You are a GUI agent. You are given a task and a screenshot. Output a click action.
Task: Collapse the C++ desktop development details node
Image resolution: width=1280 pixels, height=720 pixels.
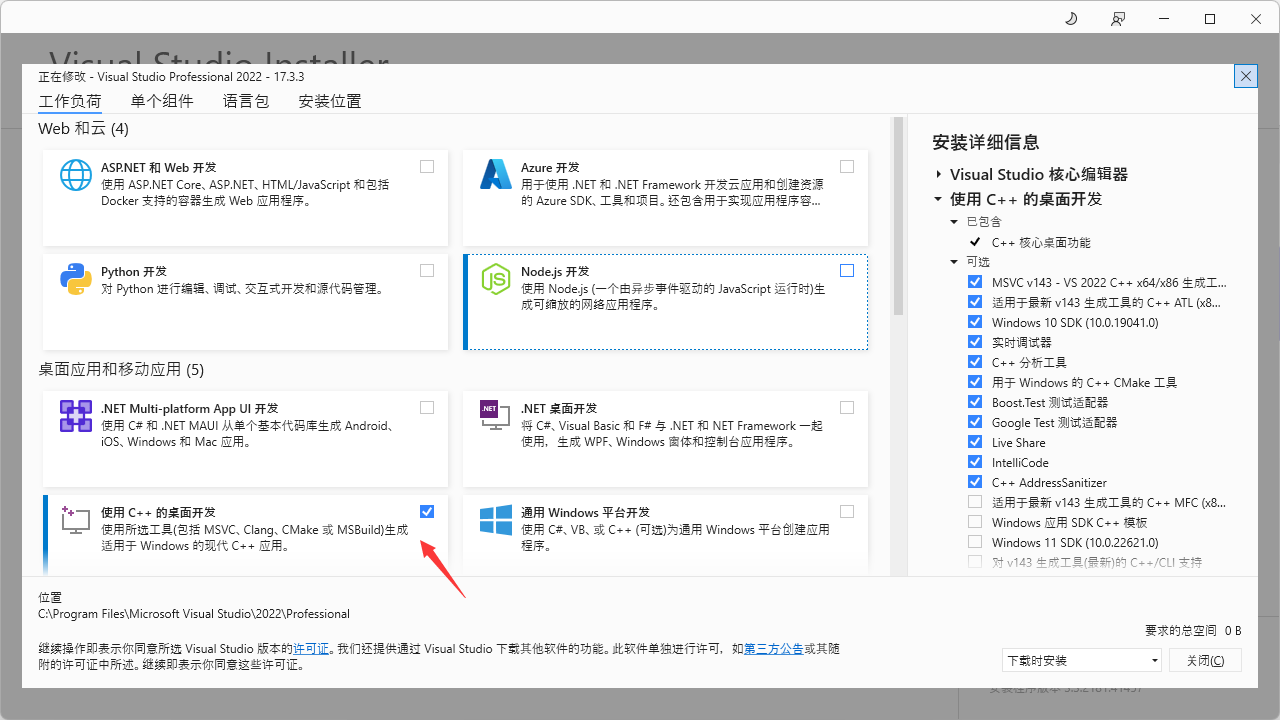tap(938, 199)
